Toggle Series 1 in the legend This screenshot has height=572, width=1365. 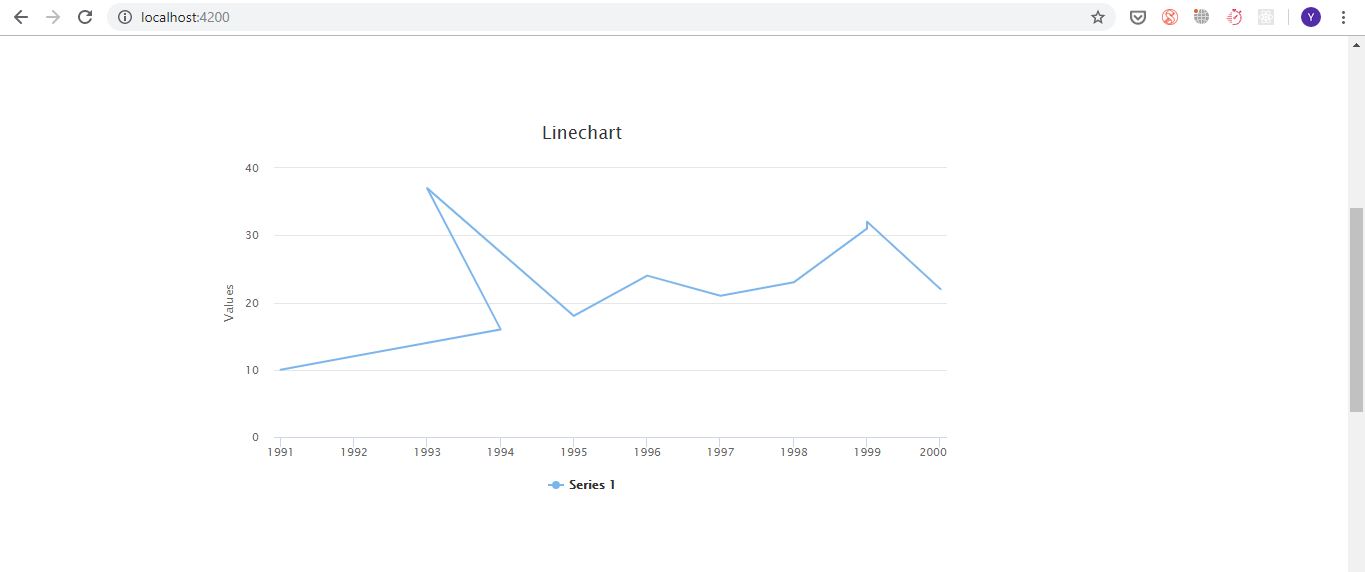coord(582,485)
